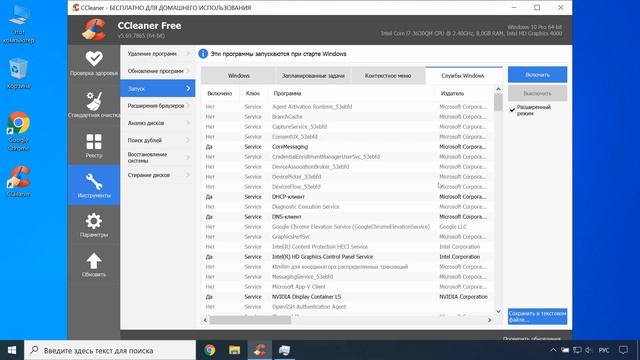Click the vertical scrollbar thumb
This screenshot has width=640, height=360.
(498, 102)
